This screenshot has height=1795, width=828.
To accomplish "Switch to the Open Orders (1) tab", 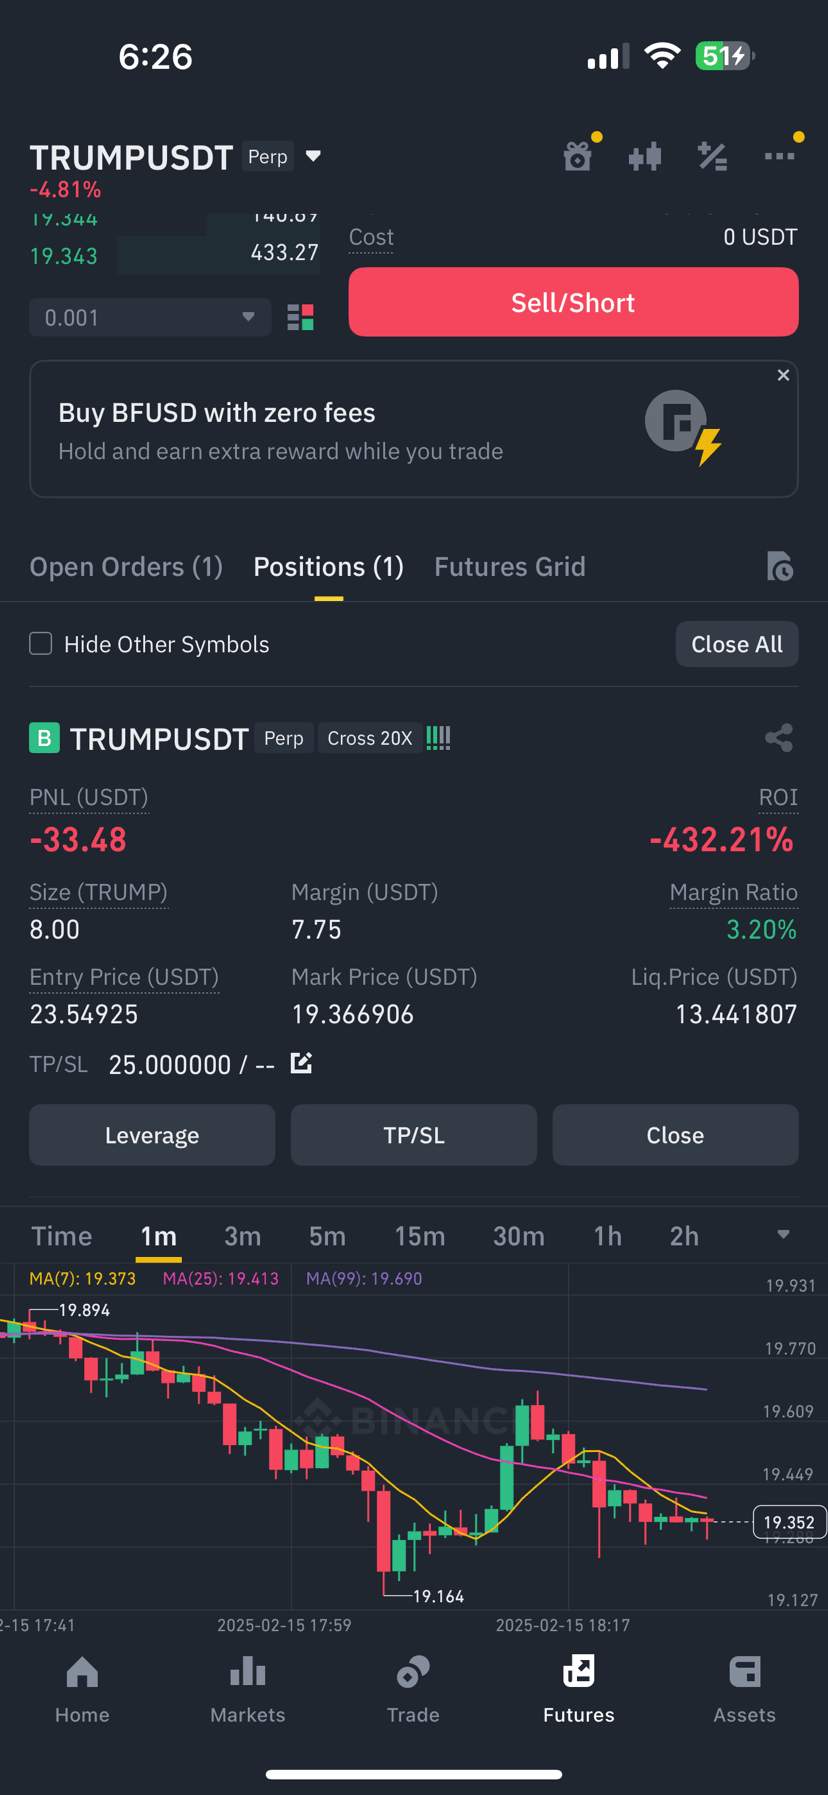I will (x=126, y=567).
